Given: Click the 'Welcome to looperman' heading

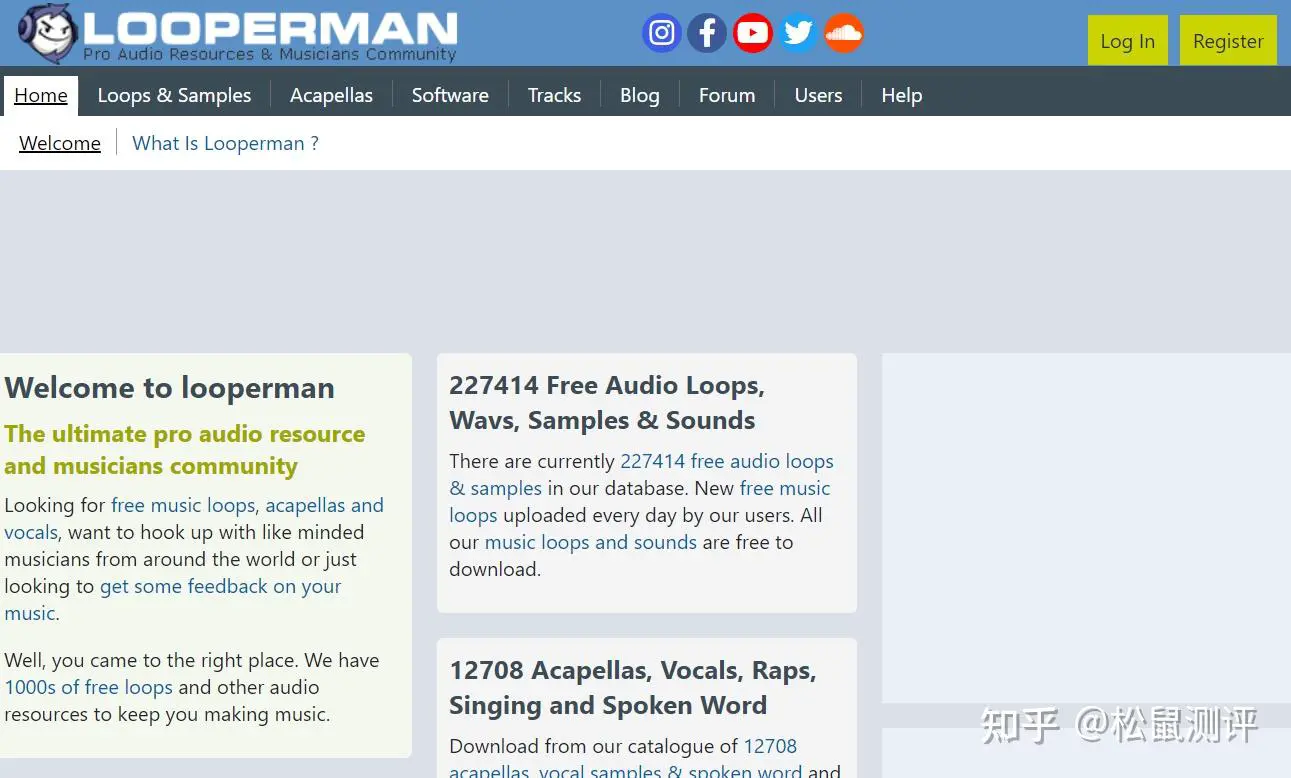Looking at the screenshot, I should tap(170, 388).
